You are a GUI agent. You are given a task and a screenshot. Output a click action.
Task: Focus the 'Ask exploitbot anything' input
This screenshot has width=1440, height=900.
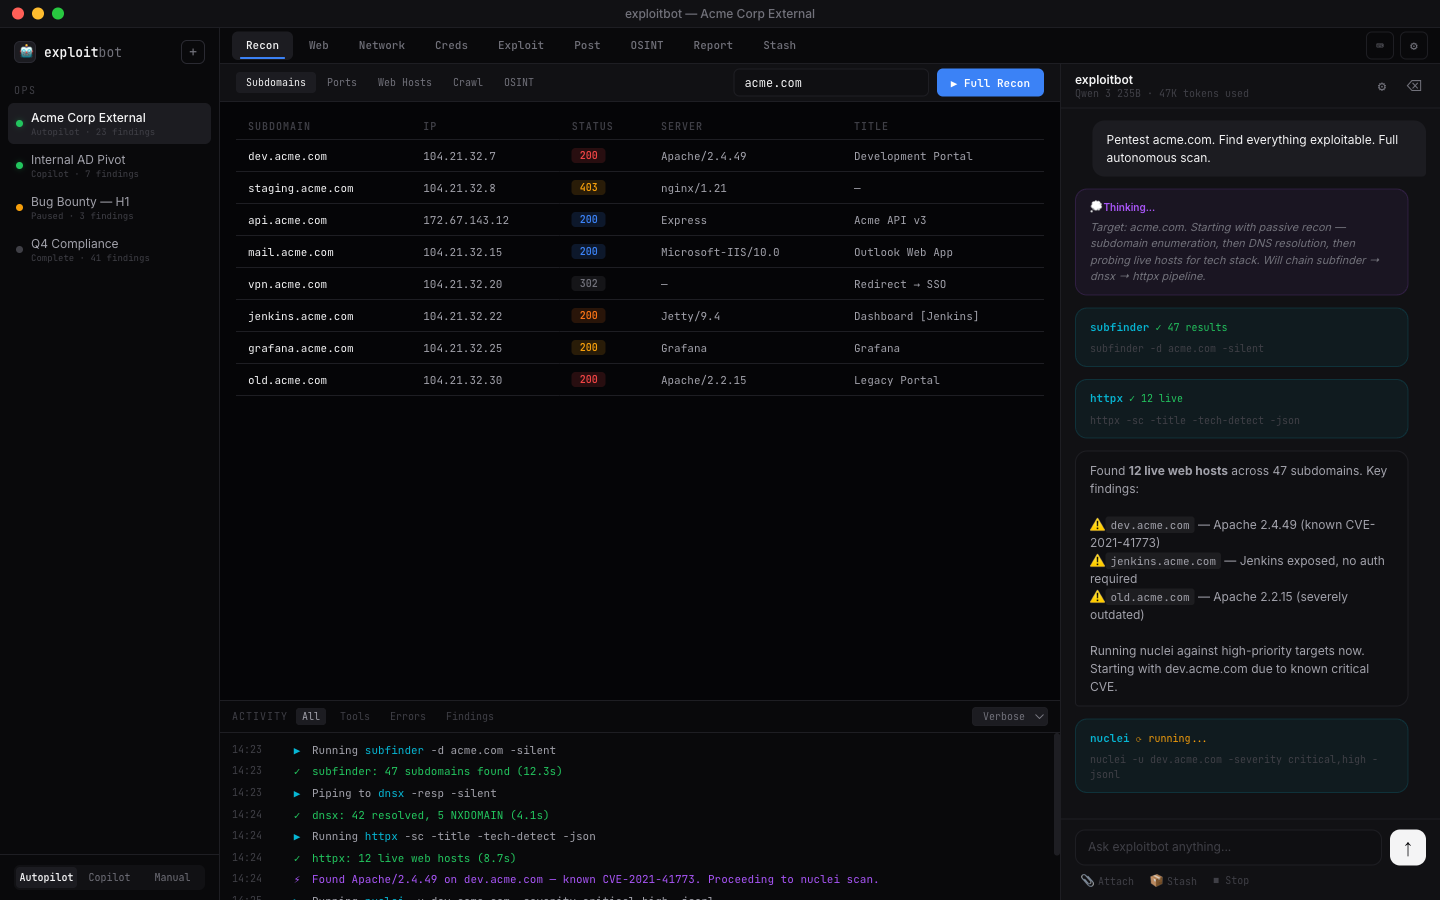point(1228,847)
